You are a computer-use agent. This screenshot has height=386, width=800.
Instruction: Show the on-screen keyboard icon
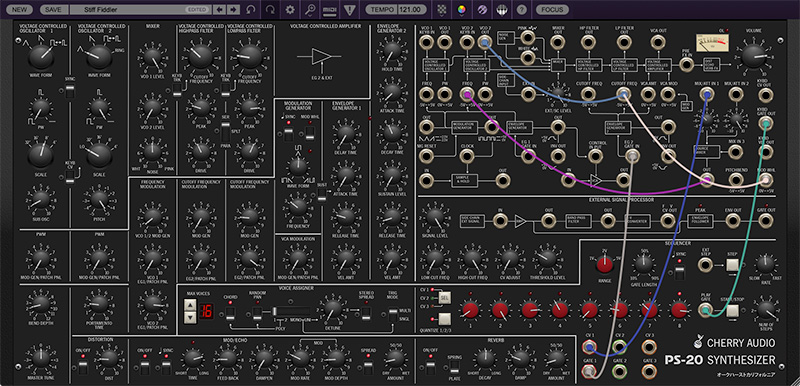pos(502,9)
